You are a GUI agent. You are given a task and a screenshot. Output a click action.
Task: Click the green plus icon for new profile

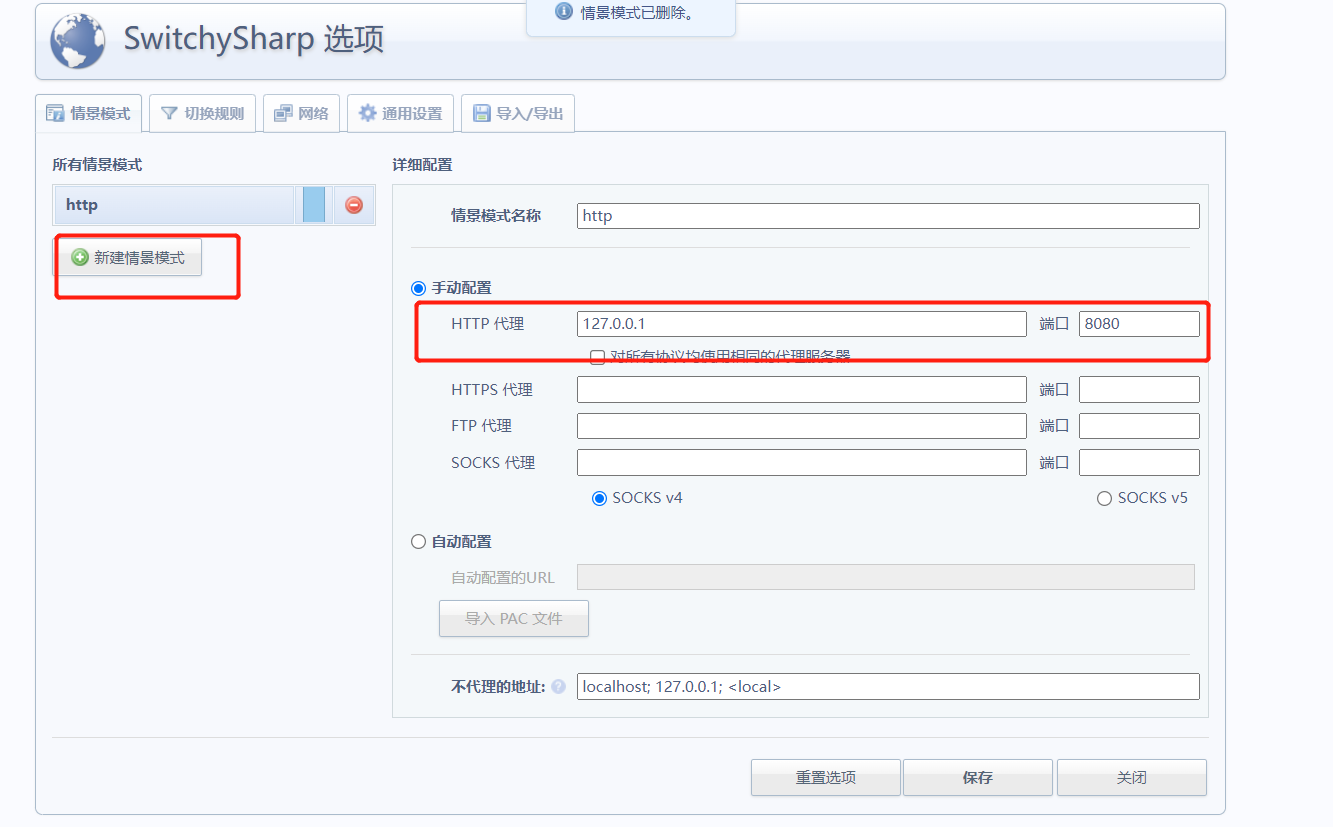pyautogui.click(x=79, y=257)
